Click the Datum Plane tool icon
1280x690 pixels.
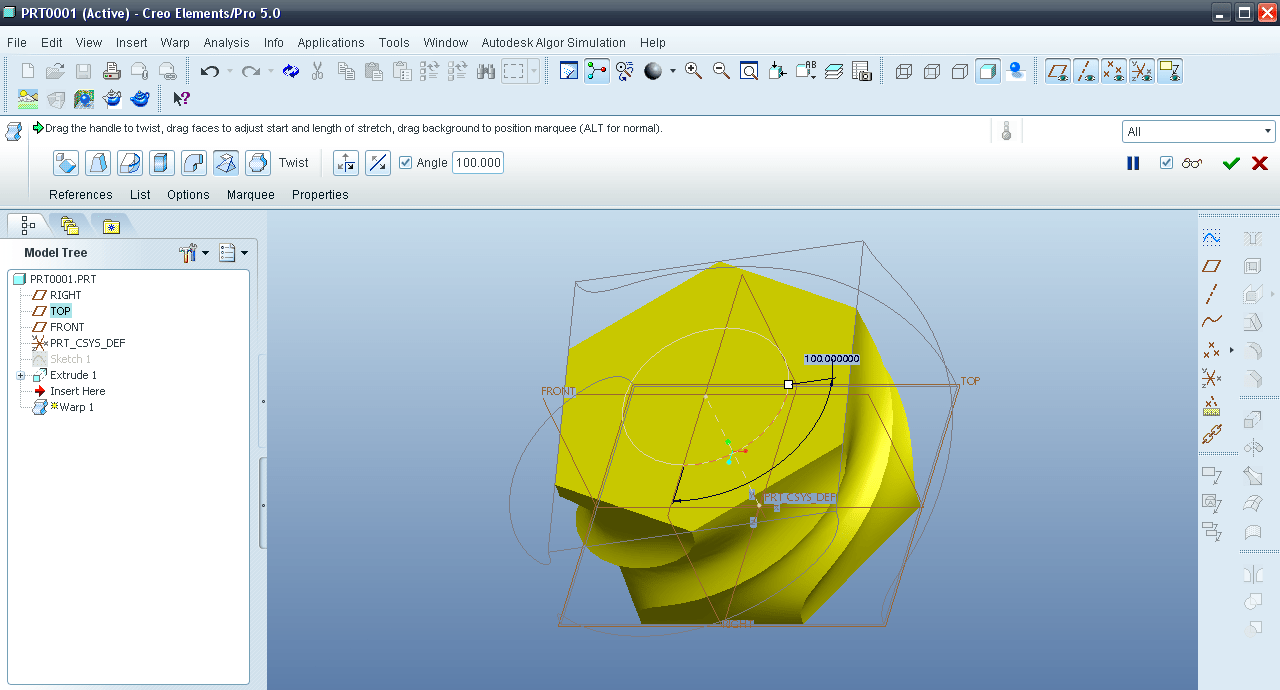[x=1211, y=266]
